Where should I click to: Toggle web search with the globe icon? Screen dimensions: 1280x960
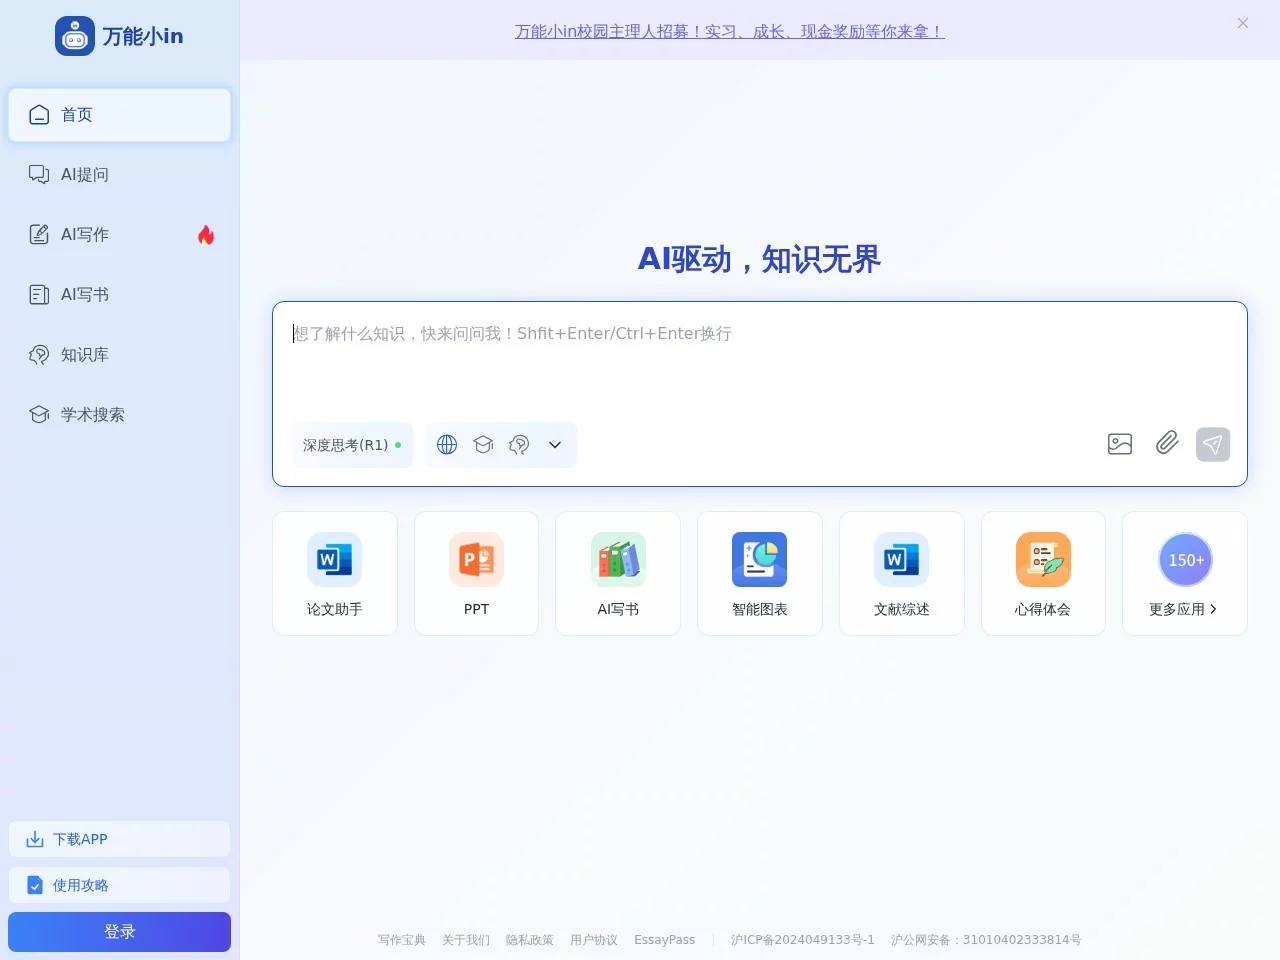pos(446,444)
